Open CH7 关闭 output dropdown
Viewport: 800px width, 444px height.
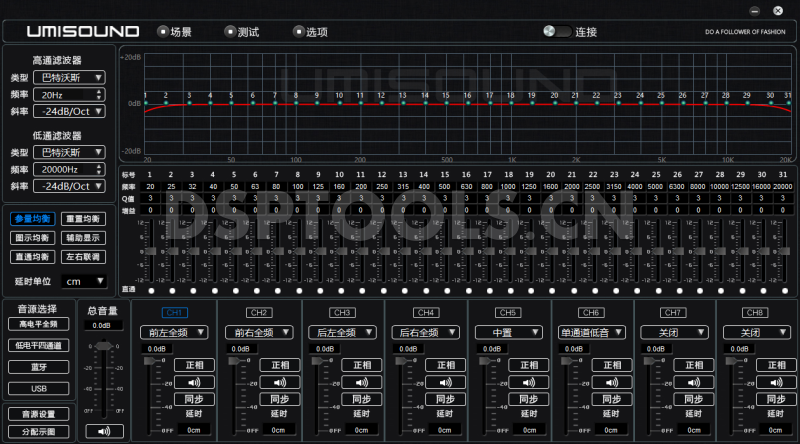[673, 333]
